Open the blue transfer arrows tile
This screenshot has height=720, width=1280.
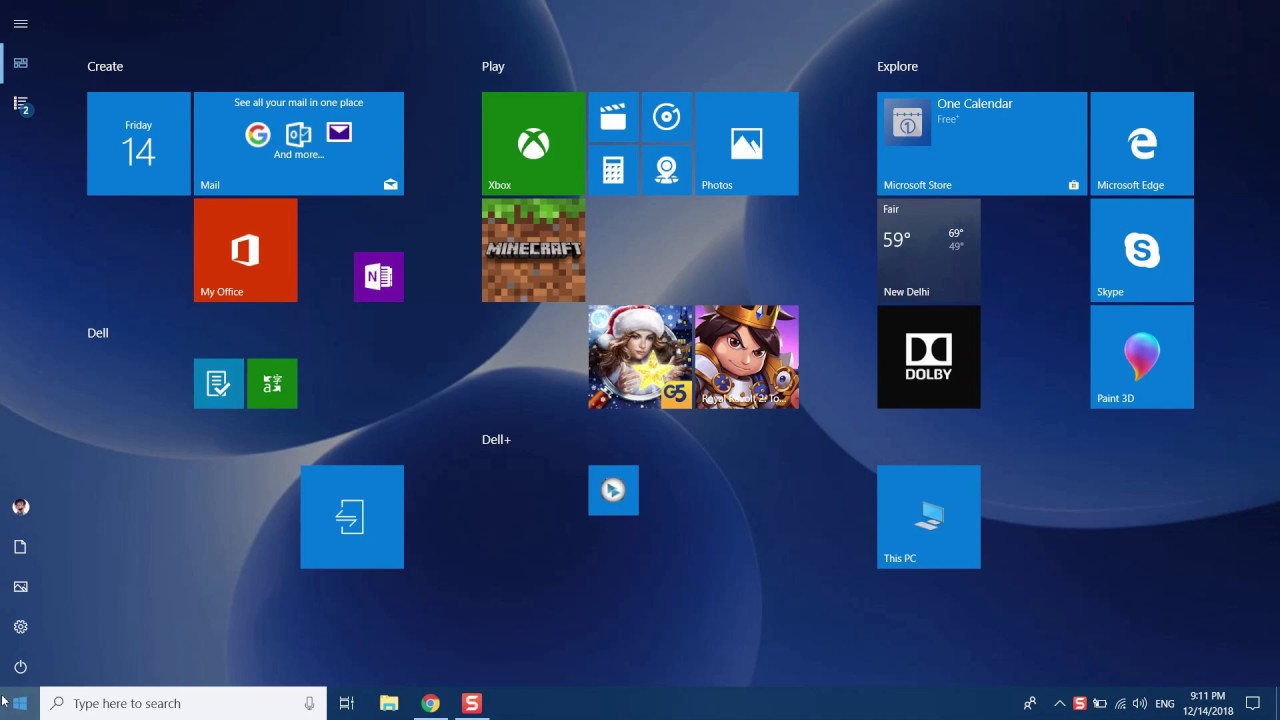pyautogui.click(x=352, y=517)
